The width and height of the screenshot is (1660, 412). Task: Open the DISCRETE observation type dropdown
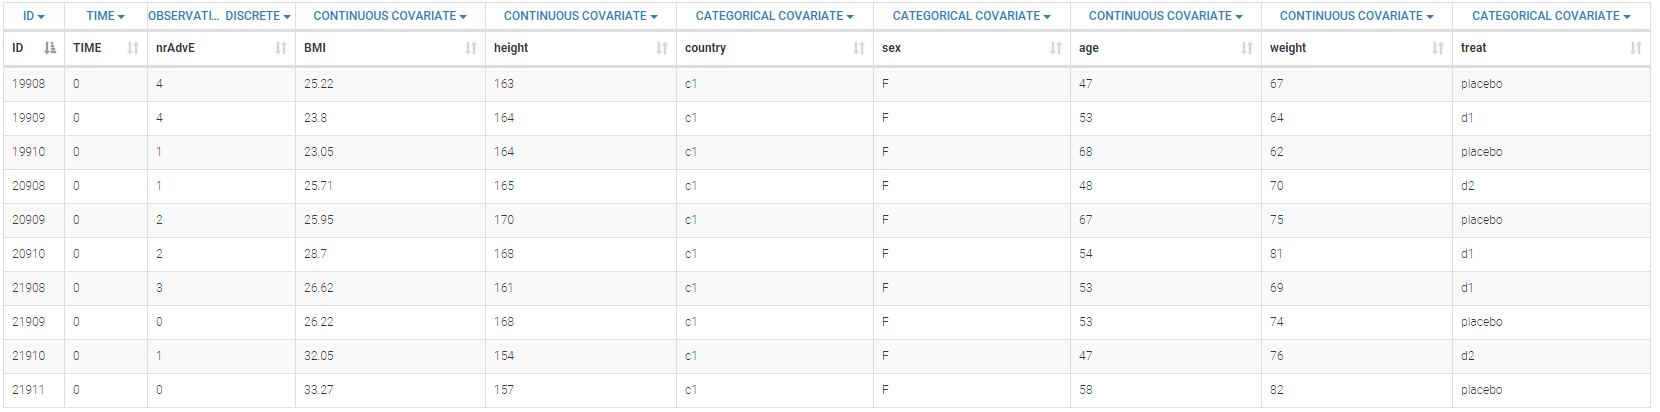258,16
